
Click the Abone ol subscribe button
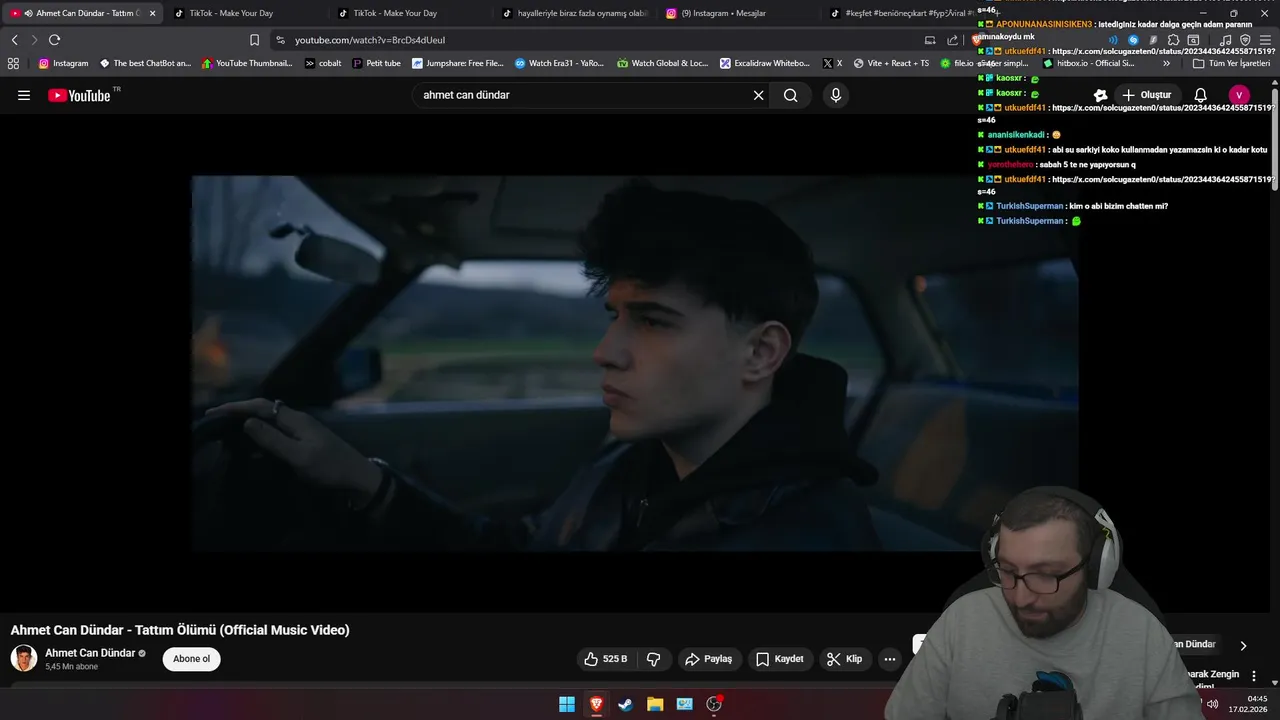click(x=191, y=659)
